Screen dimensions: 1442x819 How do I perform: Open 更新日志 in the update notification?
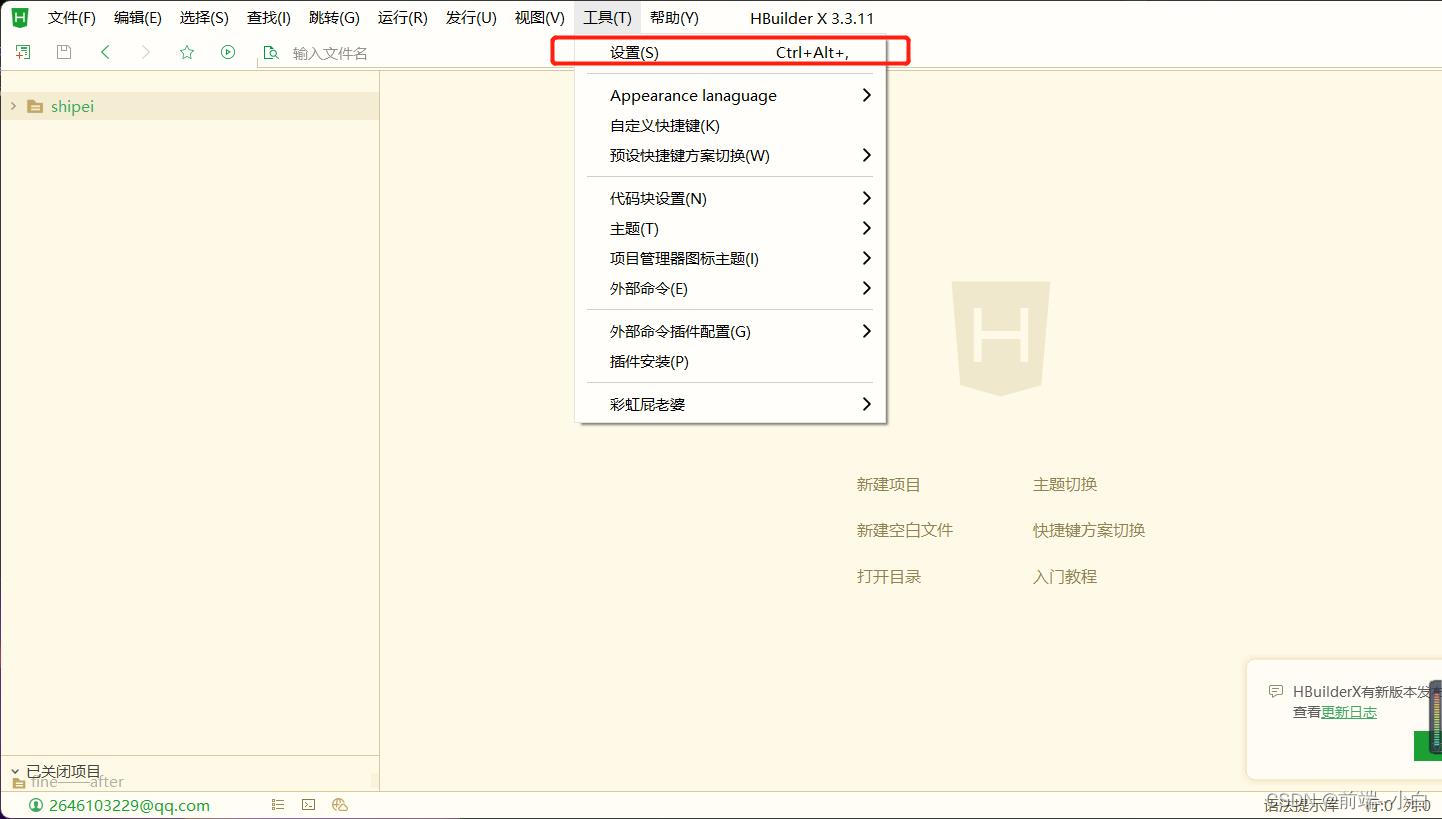tap(1349, 712)
